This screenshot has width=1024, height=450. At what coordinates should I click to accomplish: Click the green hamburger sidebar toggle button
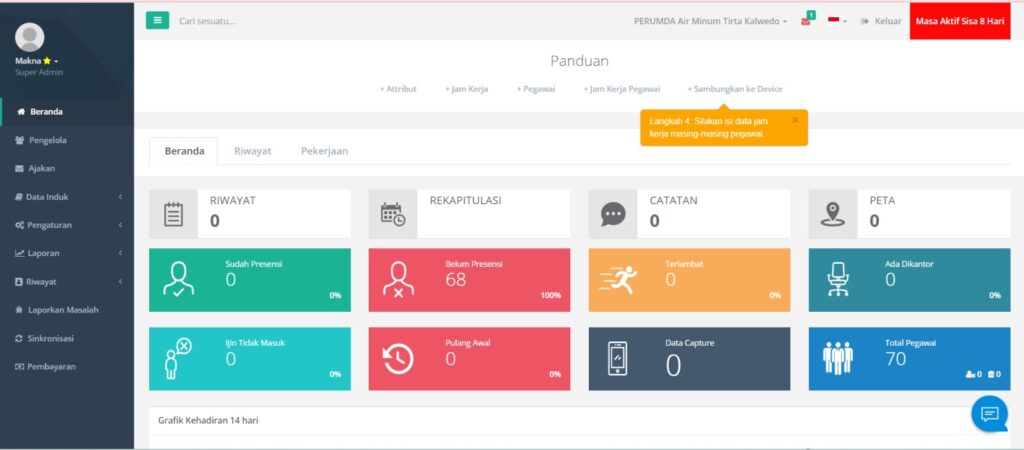157,20
